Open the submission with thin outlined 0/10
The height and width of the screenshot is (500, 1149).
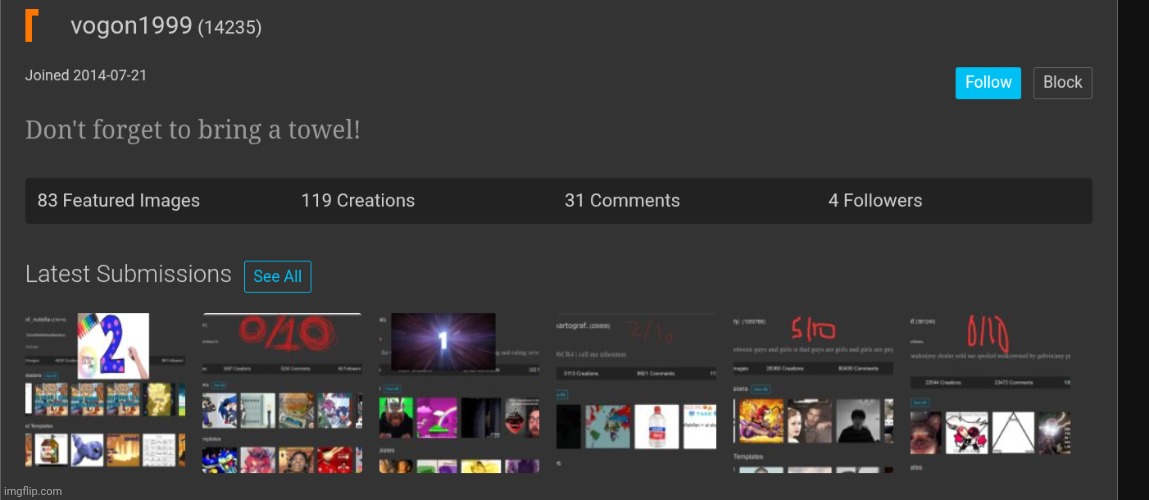pyautogui.click(x=990, y=388)
